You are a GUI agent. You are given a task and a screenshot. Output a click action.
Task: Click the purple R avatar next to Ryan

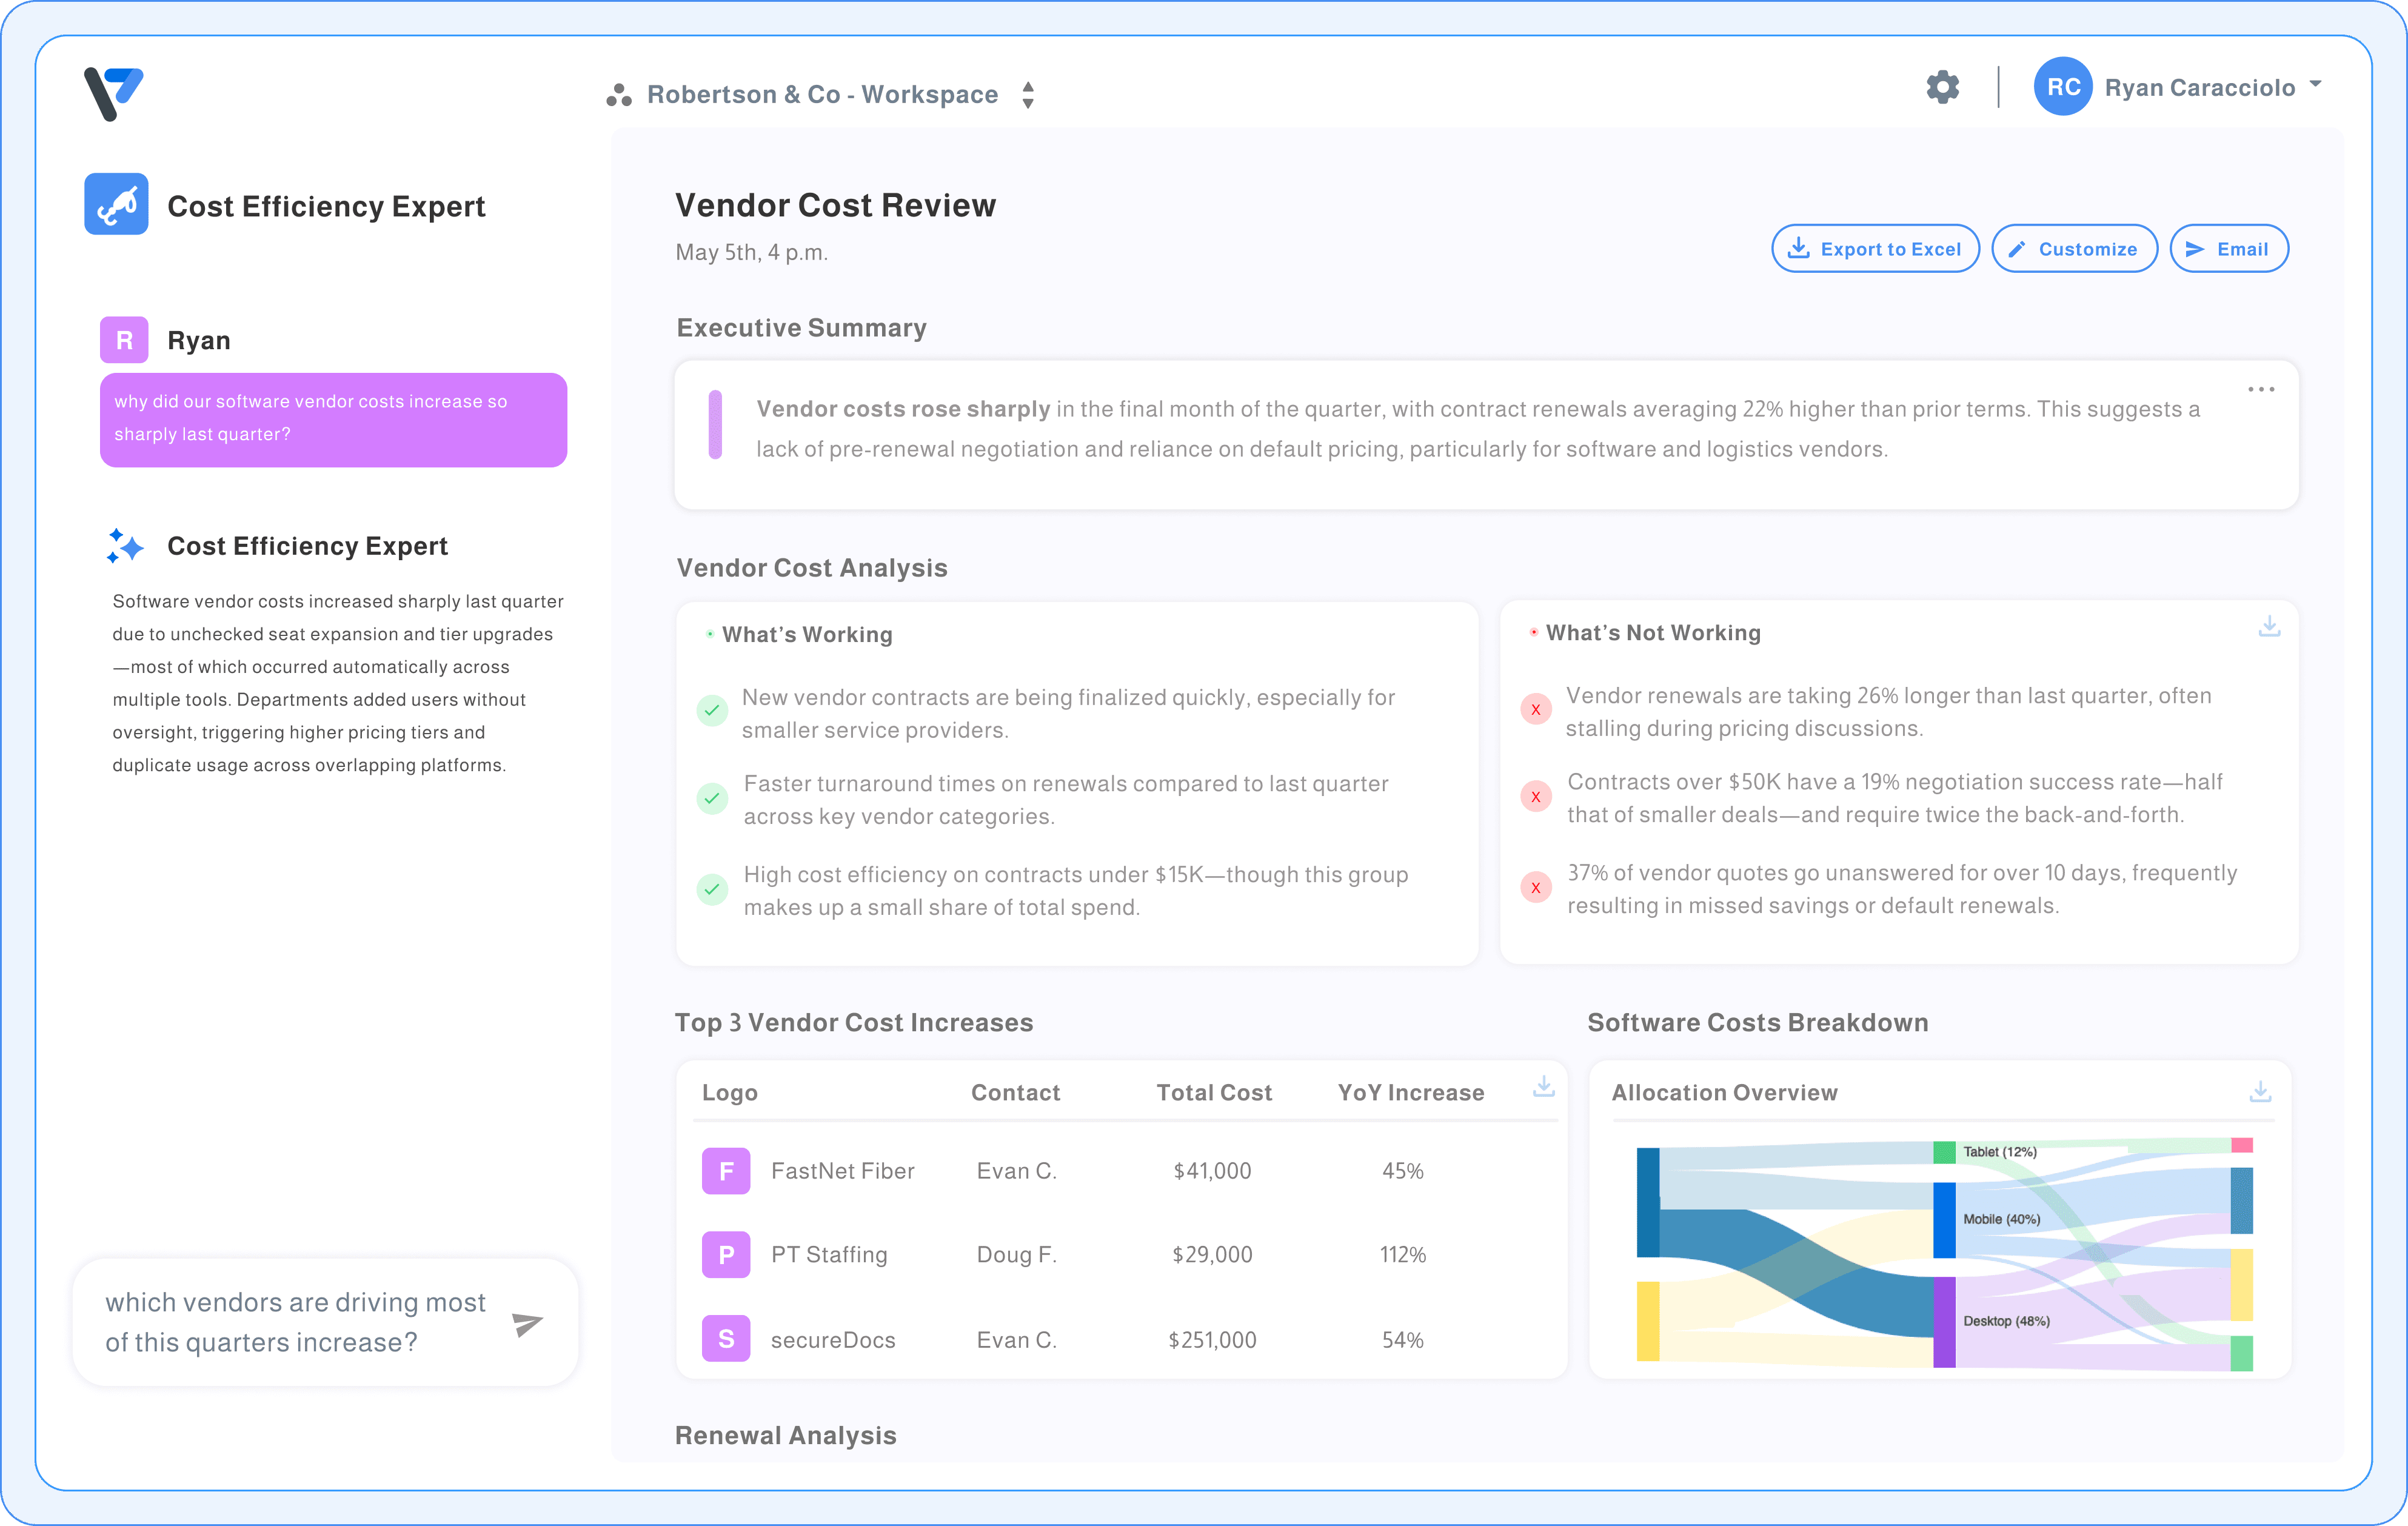click(x=124, y=340)
